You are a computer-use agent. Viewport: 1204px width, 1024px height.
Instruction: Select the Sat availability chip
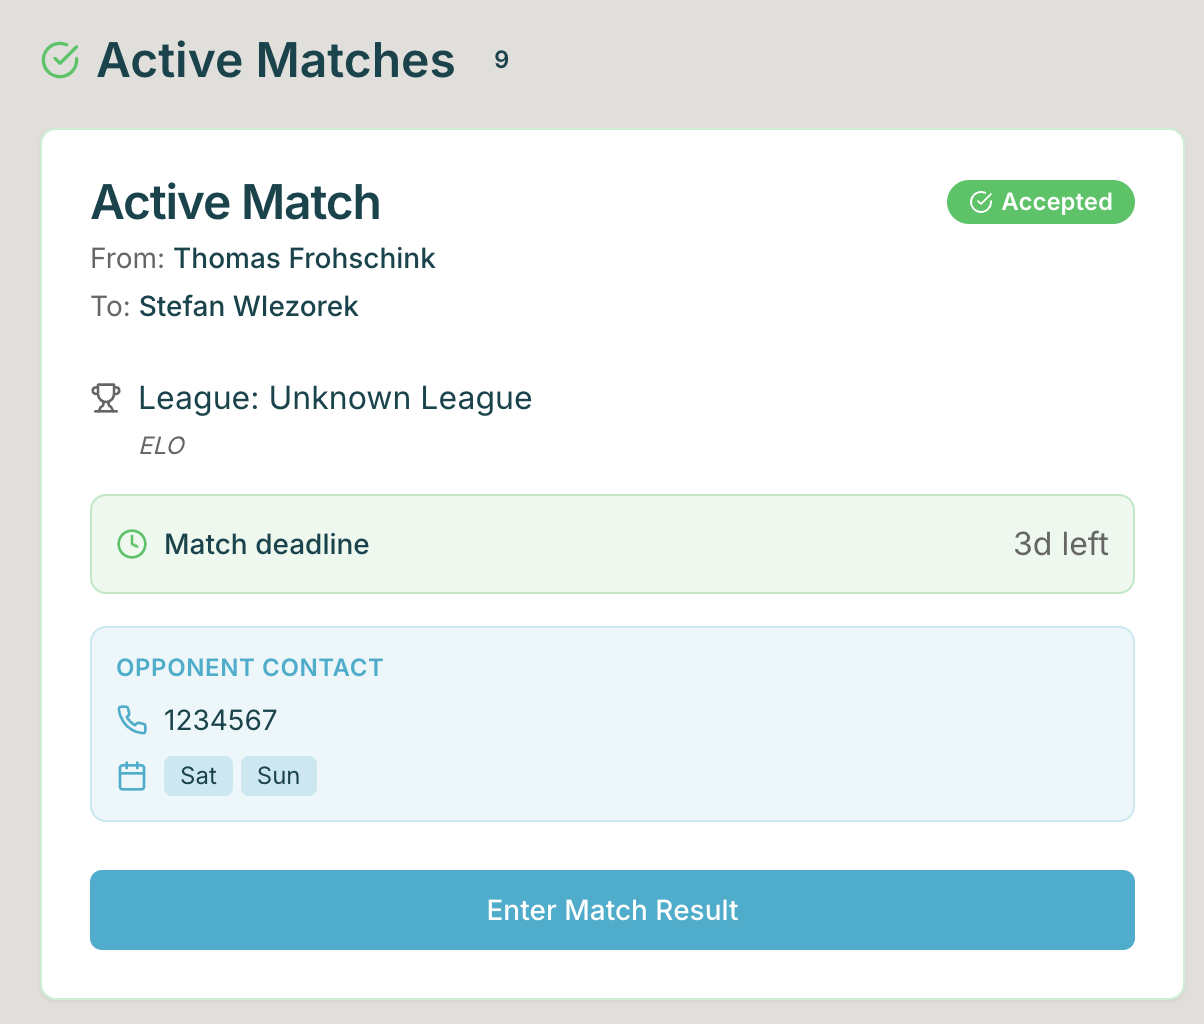(x=198, y=776)
